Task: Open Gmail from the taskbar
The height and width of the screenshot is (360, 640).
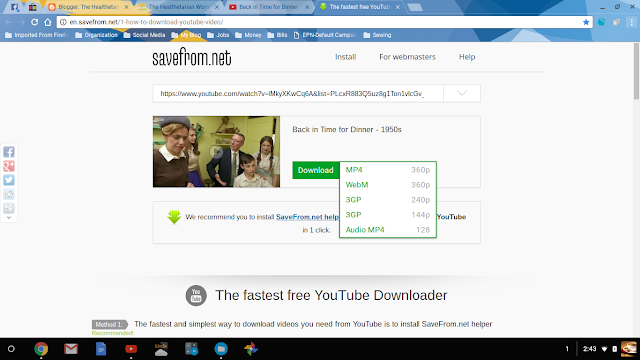Action: [x=71, y=349]
